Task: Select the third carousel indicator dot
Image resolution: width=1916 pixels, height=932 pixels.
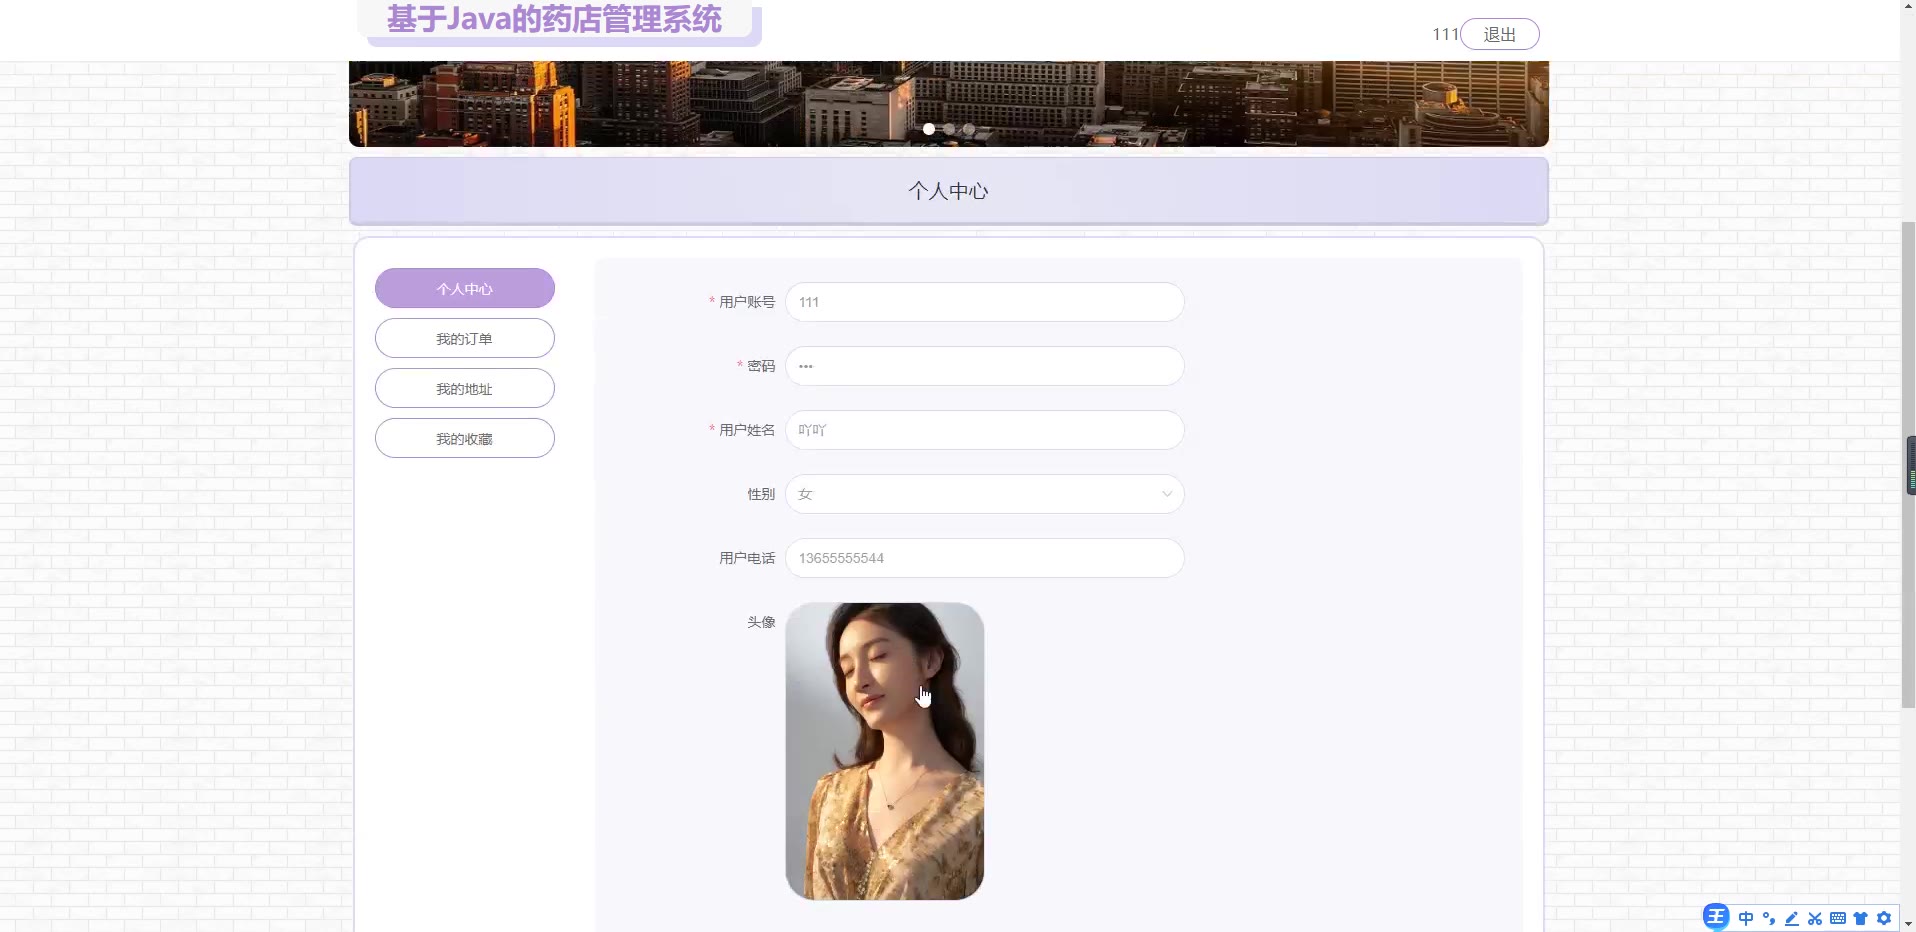Action: [969, 129]
